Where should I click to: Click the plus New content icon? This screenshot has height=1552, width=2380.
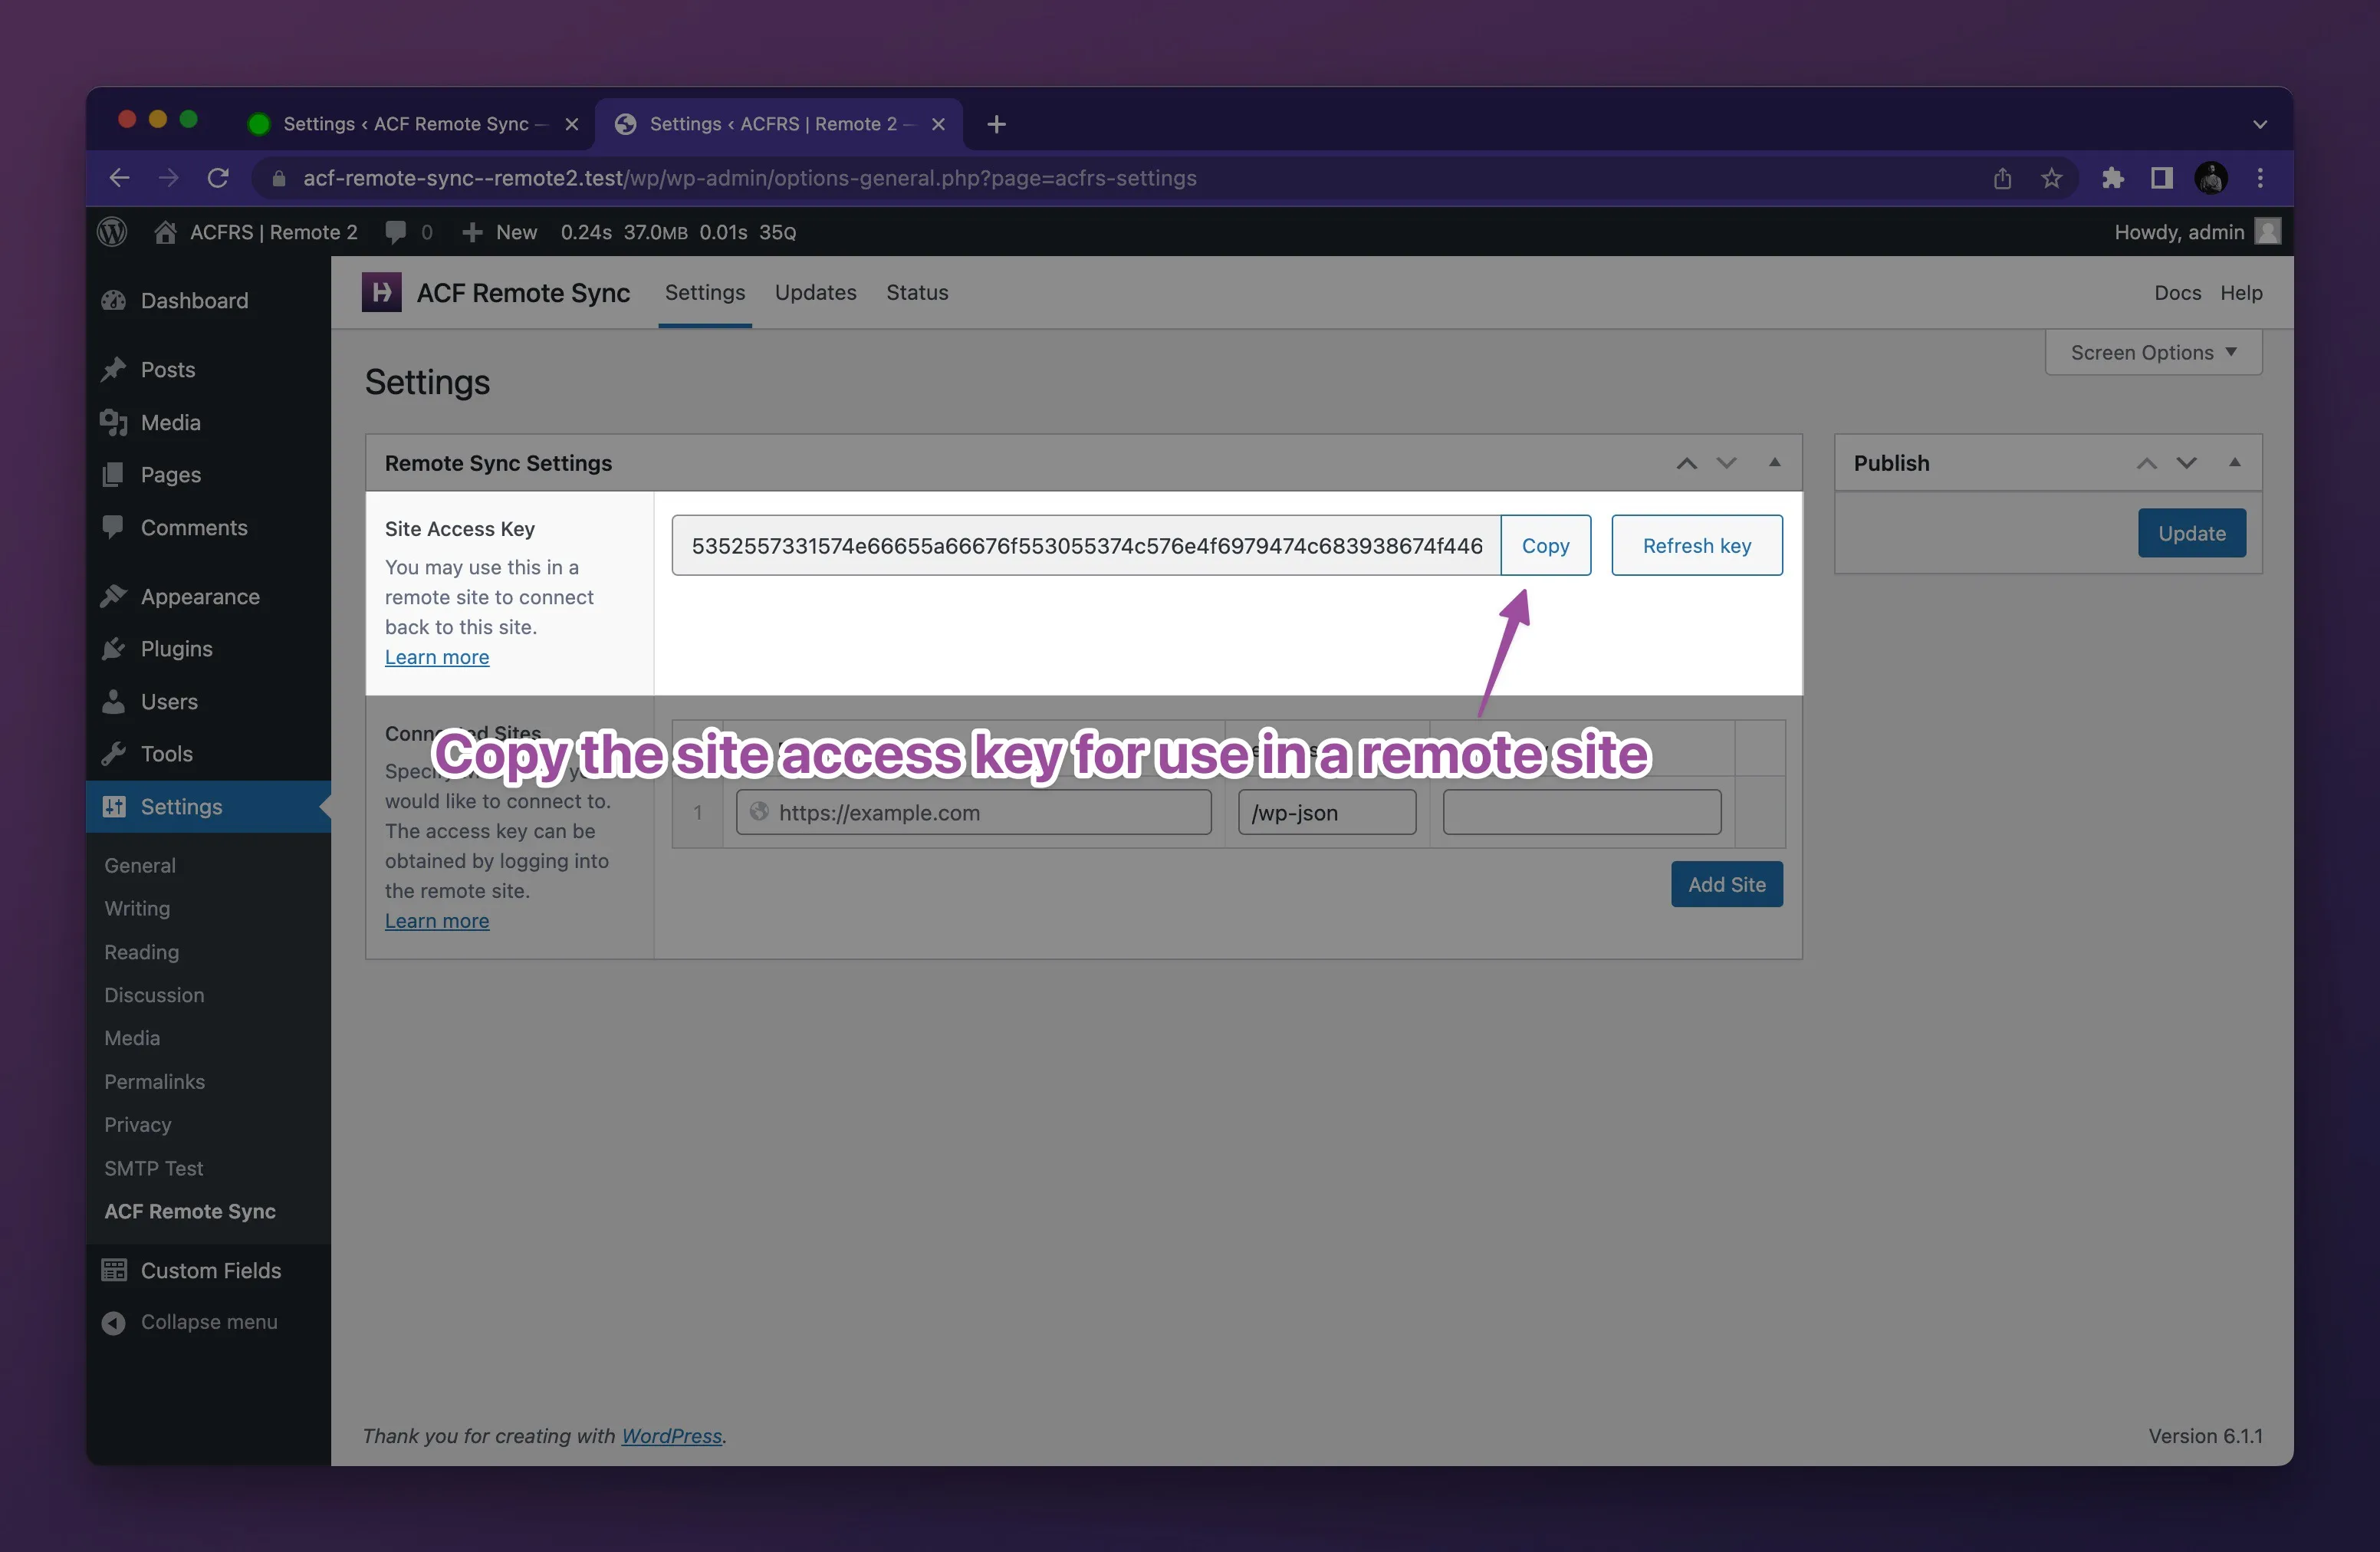point(472,232)
